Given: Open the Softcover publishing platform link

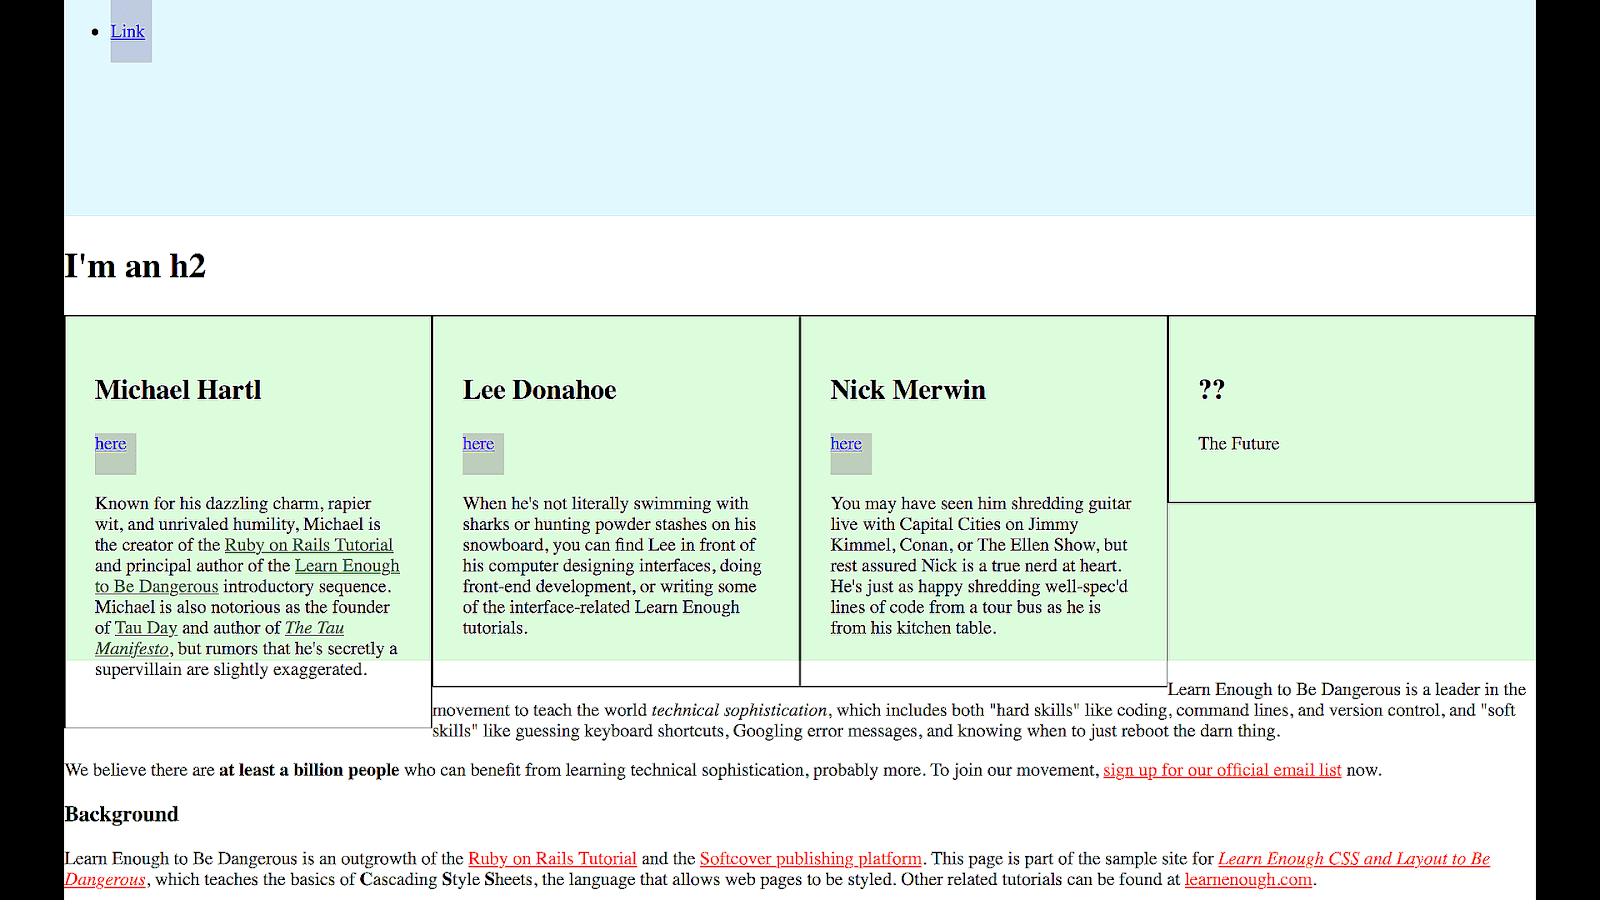Looking at the screenshot, I should [811, 858].
